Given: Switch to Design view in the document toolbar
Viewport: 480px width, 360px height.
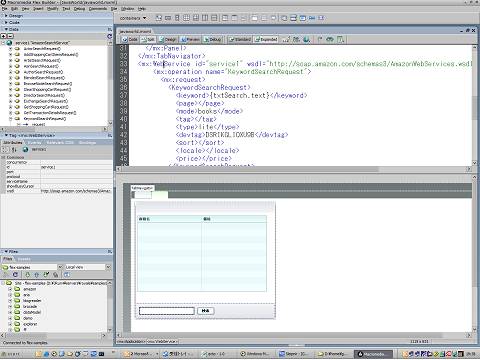Looking at the screenshot, I should click(x=167, y=40).
